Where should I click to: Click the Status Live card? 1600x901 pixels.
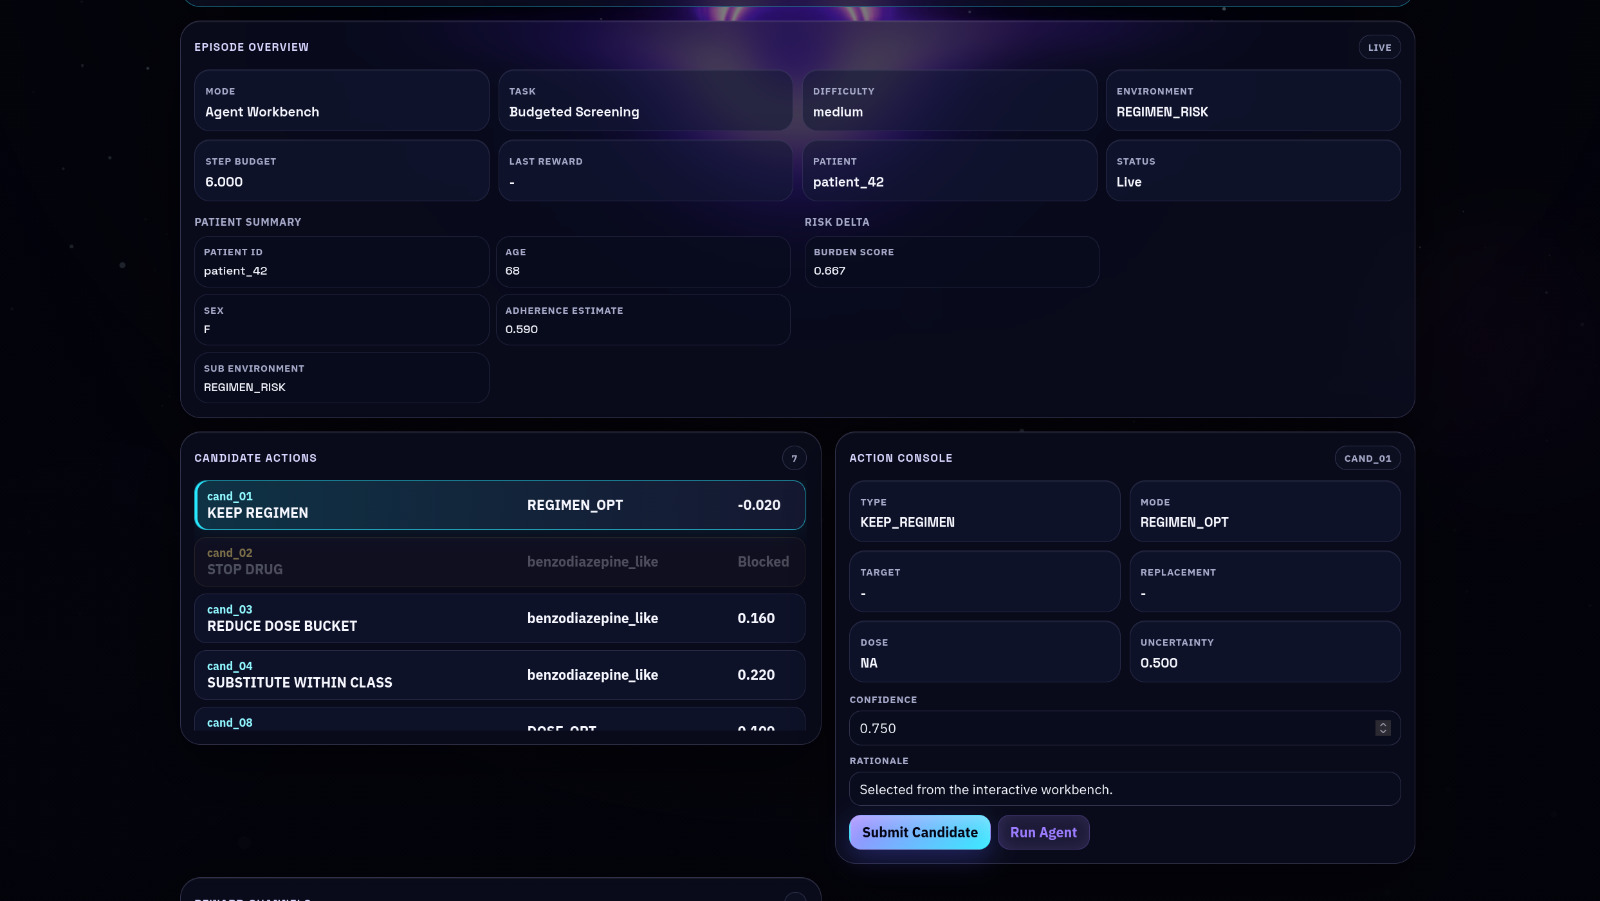[1253, 170]
